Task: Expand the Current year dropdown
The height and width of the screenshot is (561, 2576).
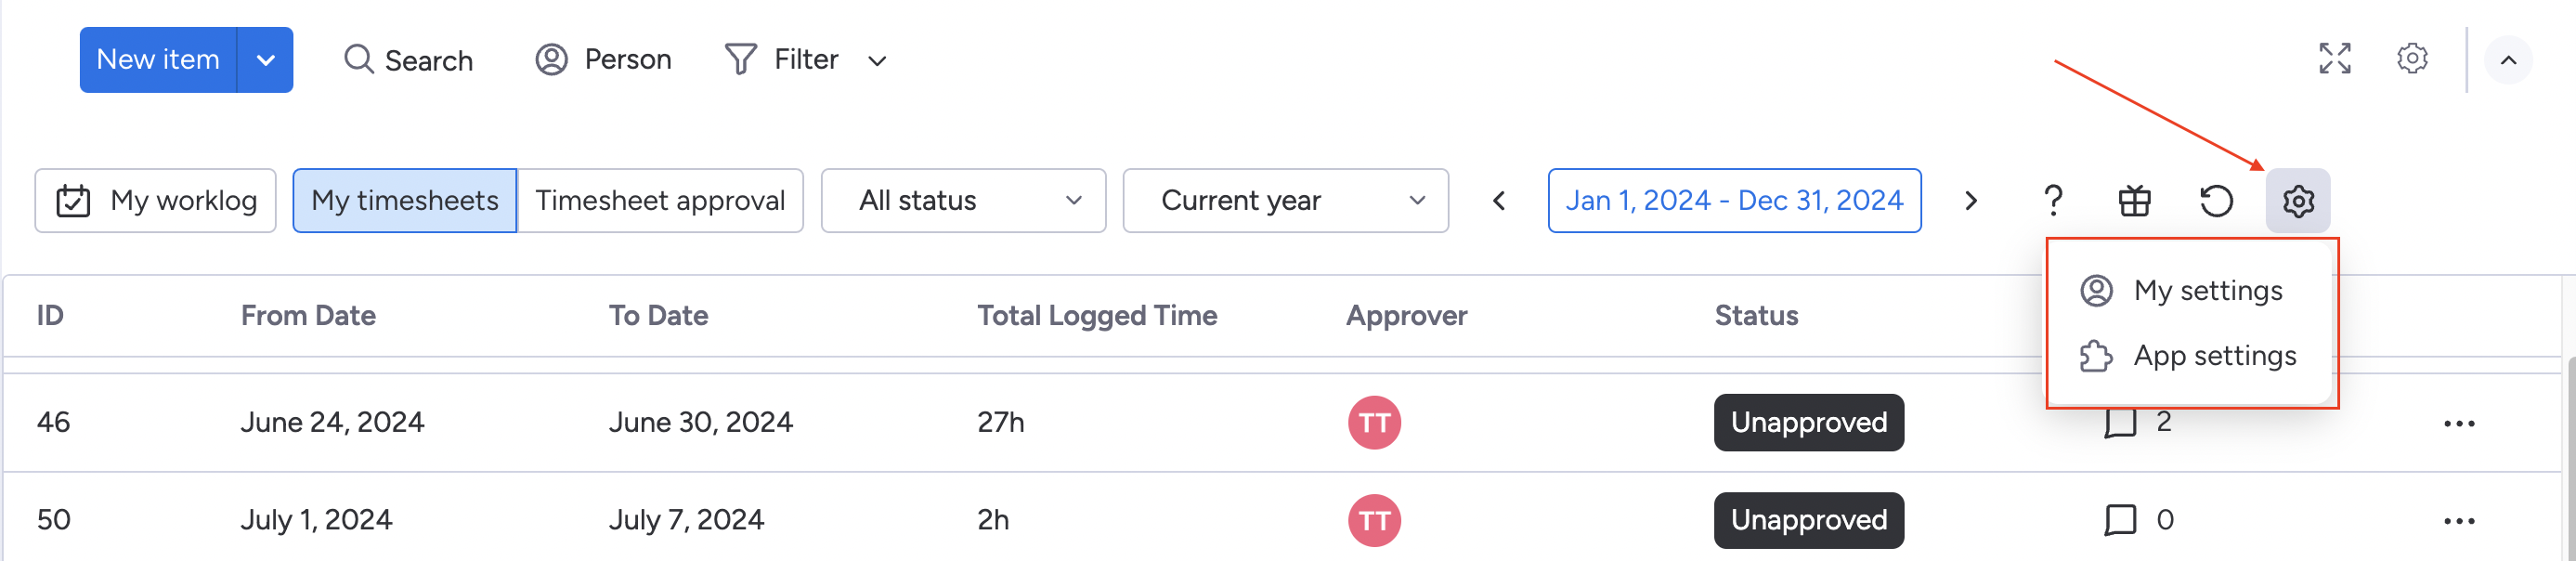Action: point(1285,201)
